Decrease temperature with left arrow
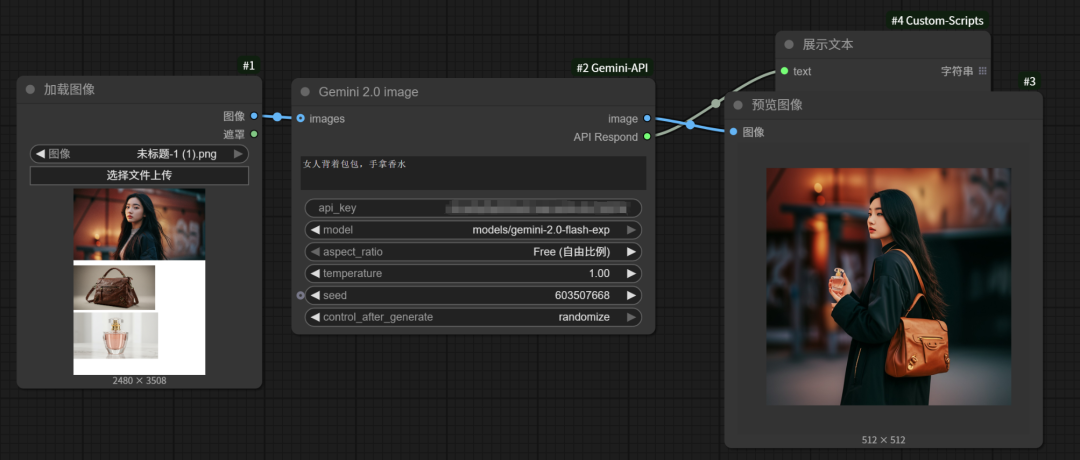Viewport: 1080px width, 460px height. 315,273
